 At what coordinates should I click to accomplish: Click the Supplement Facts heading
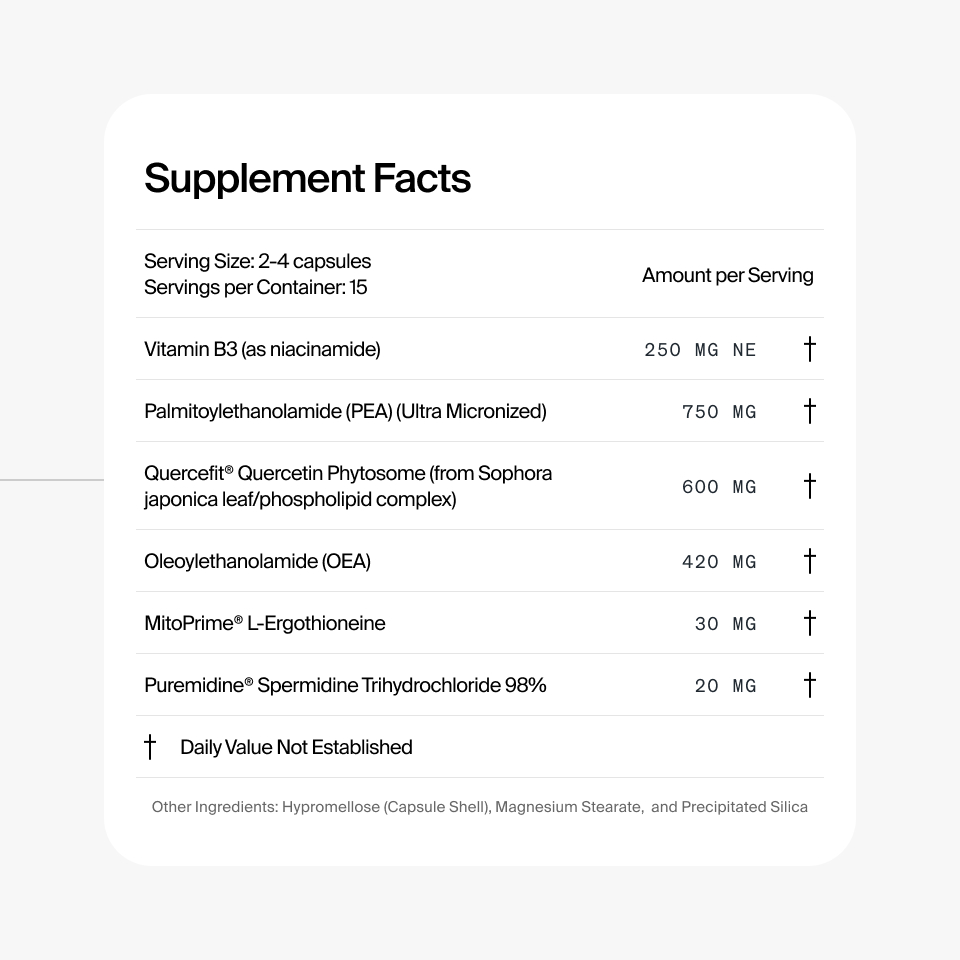click(x=307, y=178)
